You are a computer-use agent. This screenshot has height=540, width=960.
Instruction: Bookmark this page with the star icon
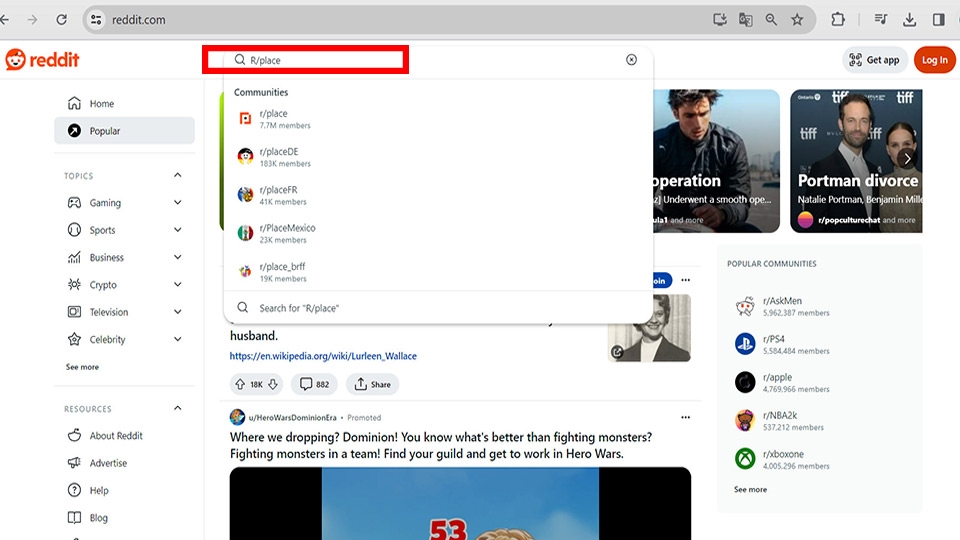[x=797, y=20]
